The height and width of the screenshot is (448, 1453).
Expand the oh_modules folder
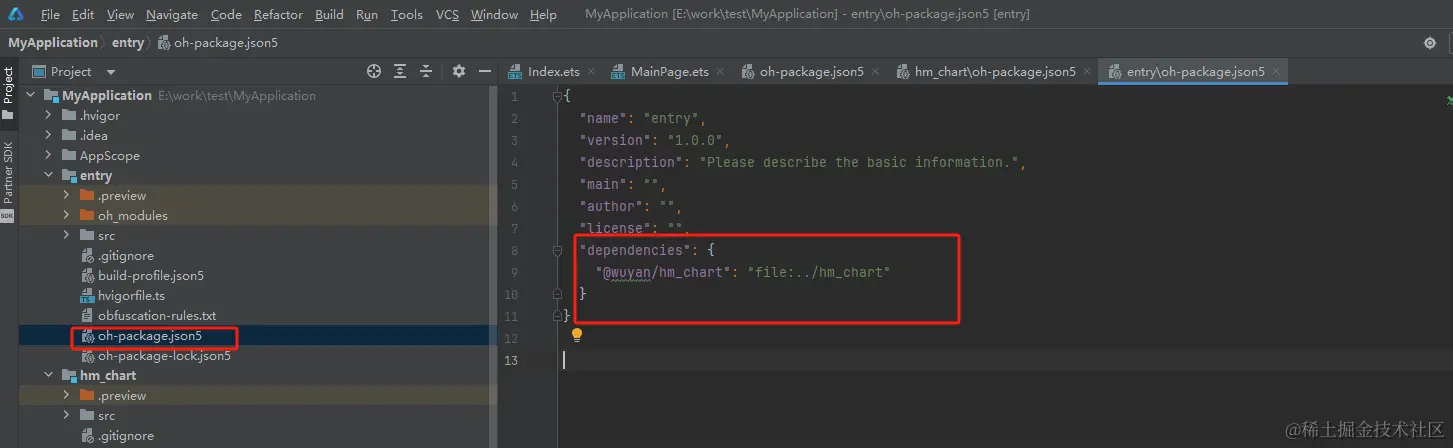coord(66,216)
